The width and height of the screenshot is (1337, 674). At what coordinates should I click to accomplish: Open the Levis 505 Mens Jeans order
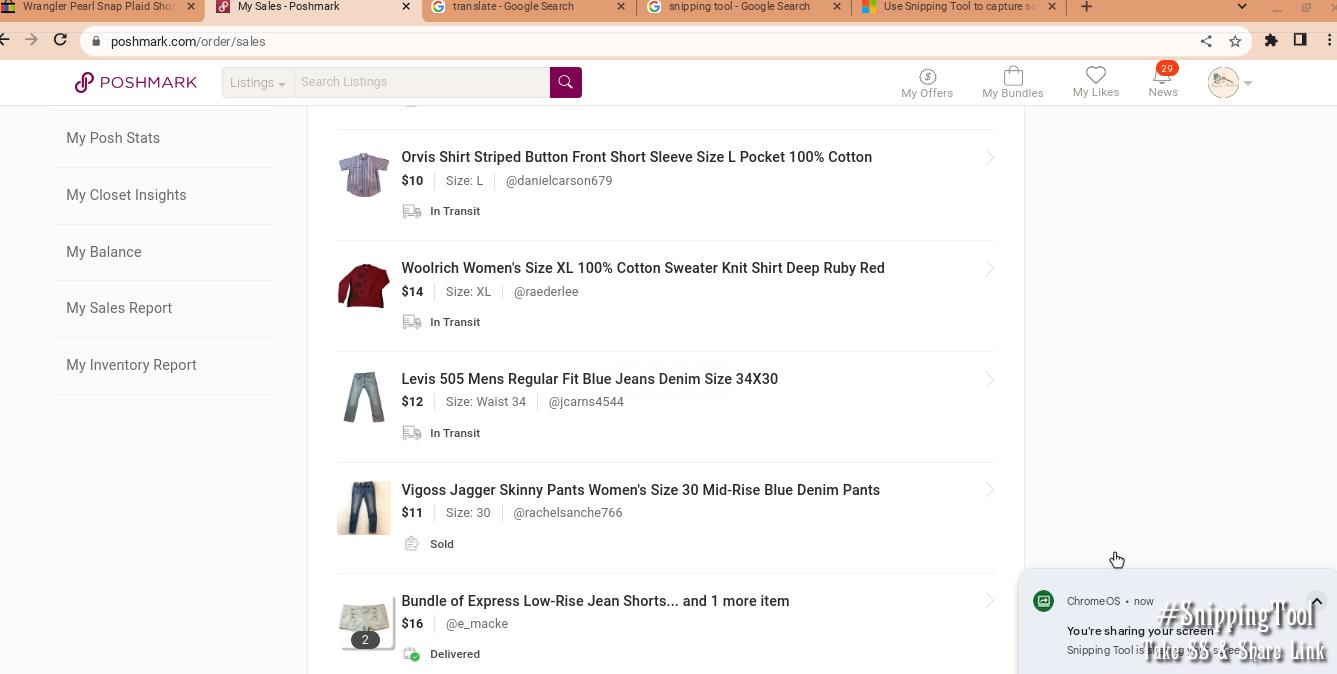(589, 379)
